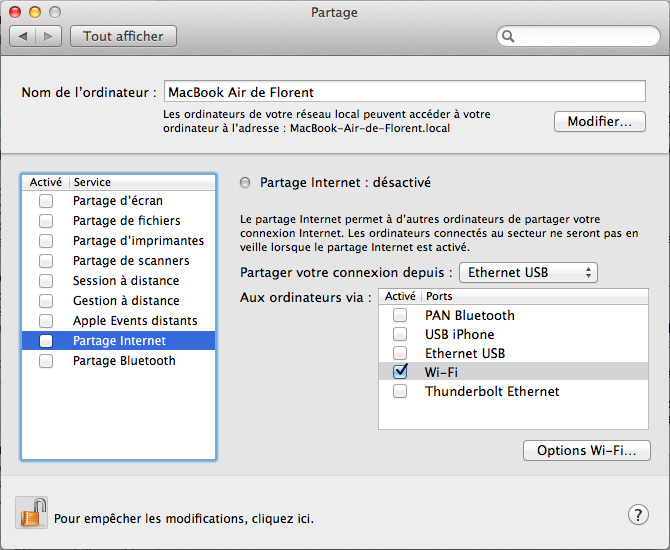670x550 pixels.
Task: Enable the PAN Bluetooth port checkbox
Action: 400,315
